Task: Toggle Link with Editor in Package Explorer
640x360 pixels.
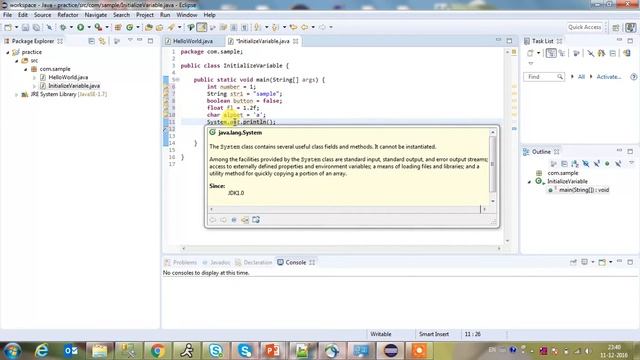Action: [x=102, y=41]
